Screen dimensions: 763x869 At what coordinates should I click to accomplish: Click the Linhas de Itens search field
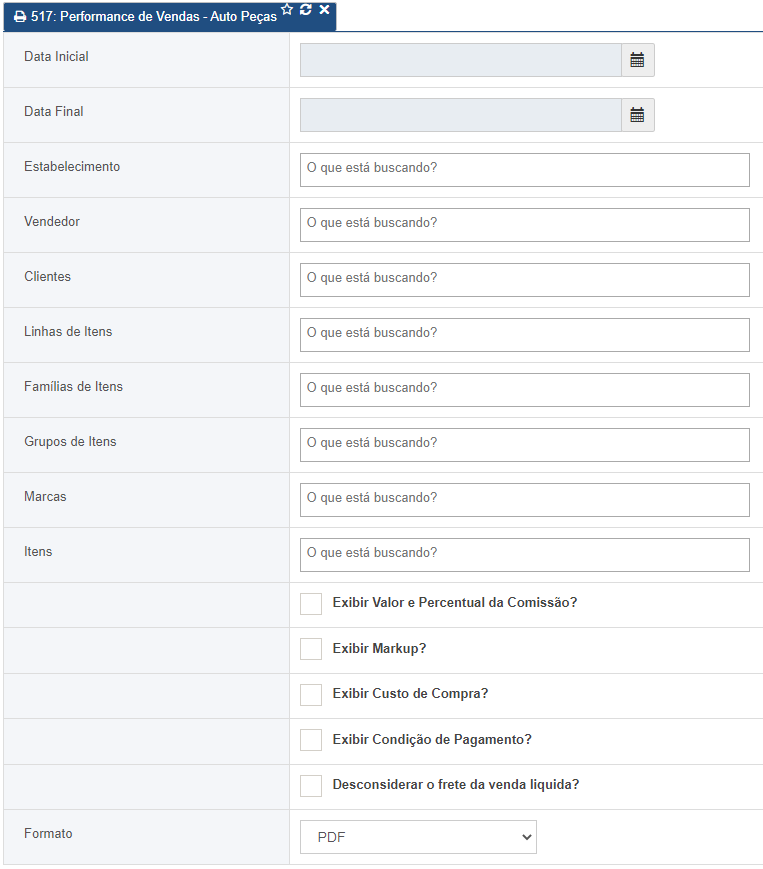point(524,335)
